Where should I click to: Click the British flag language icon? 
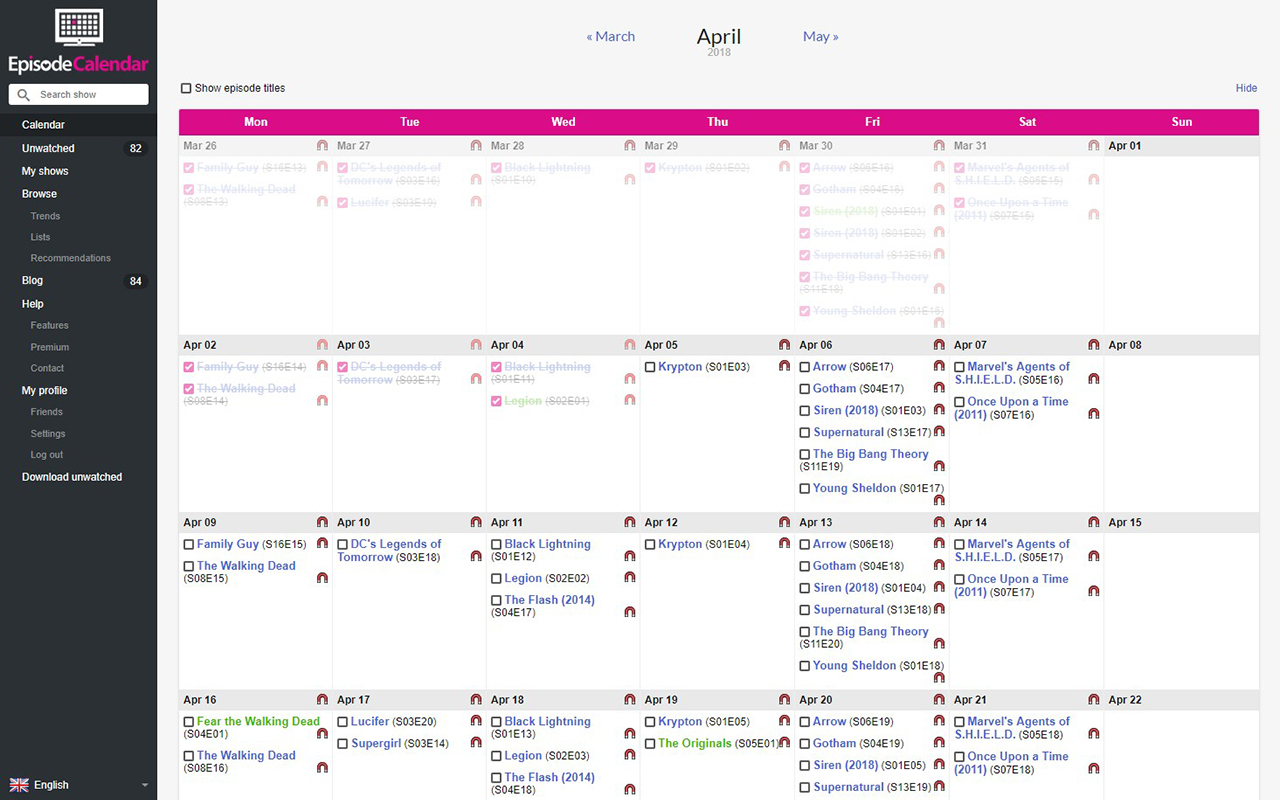(x=20, y=785)
